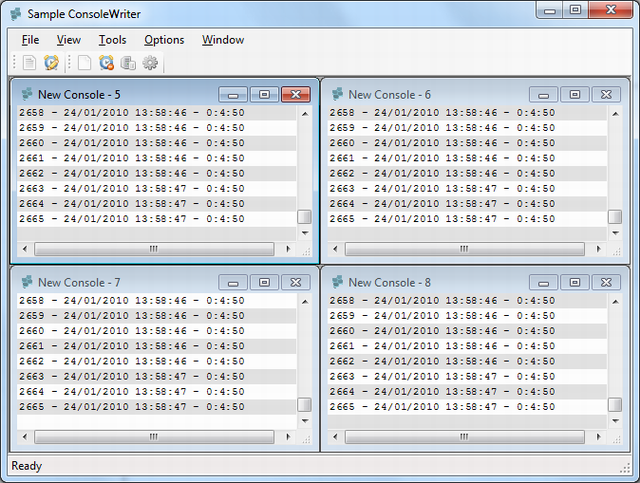Click the scroll-right arrow in New Console - 7
Image resolution: width=640 pixels, height=483 pixels.
288,437
